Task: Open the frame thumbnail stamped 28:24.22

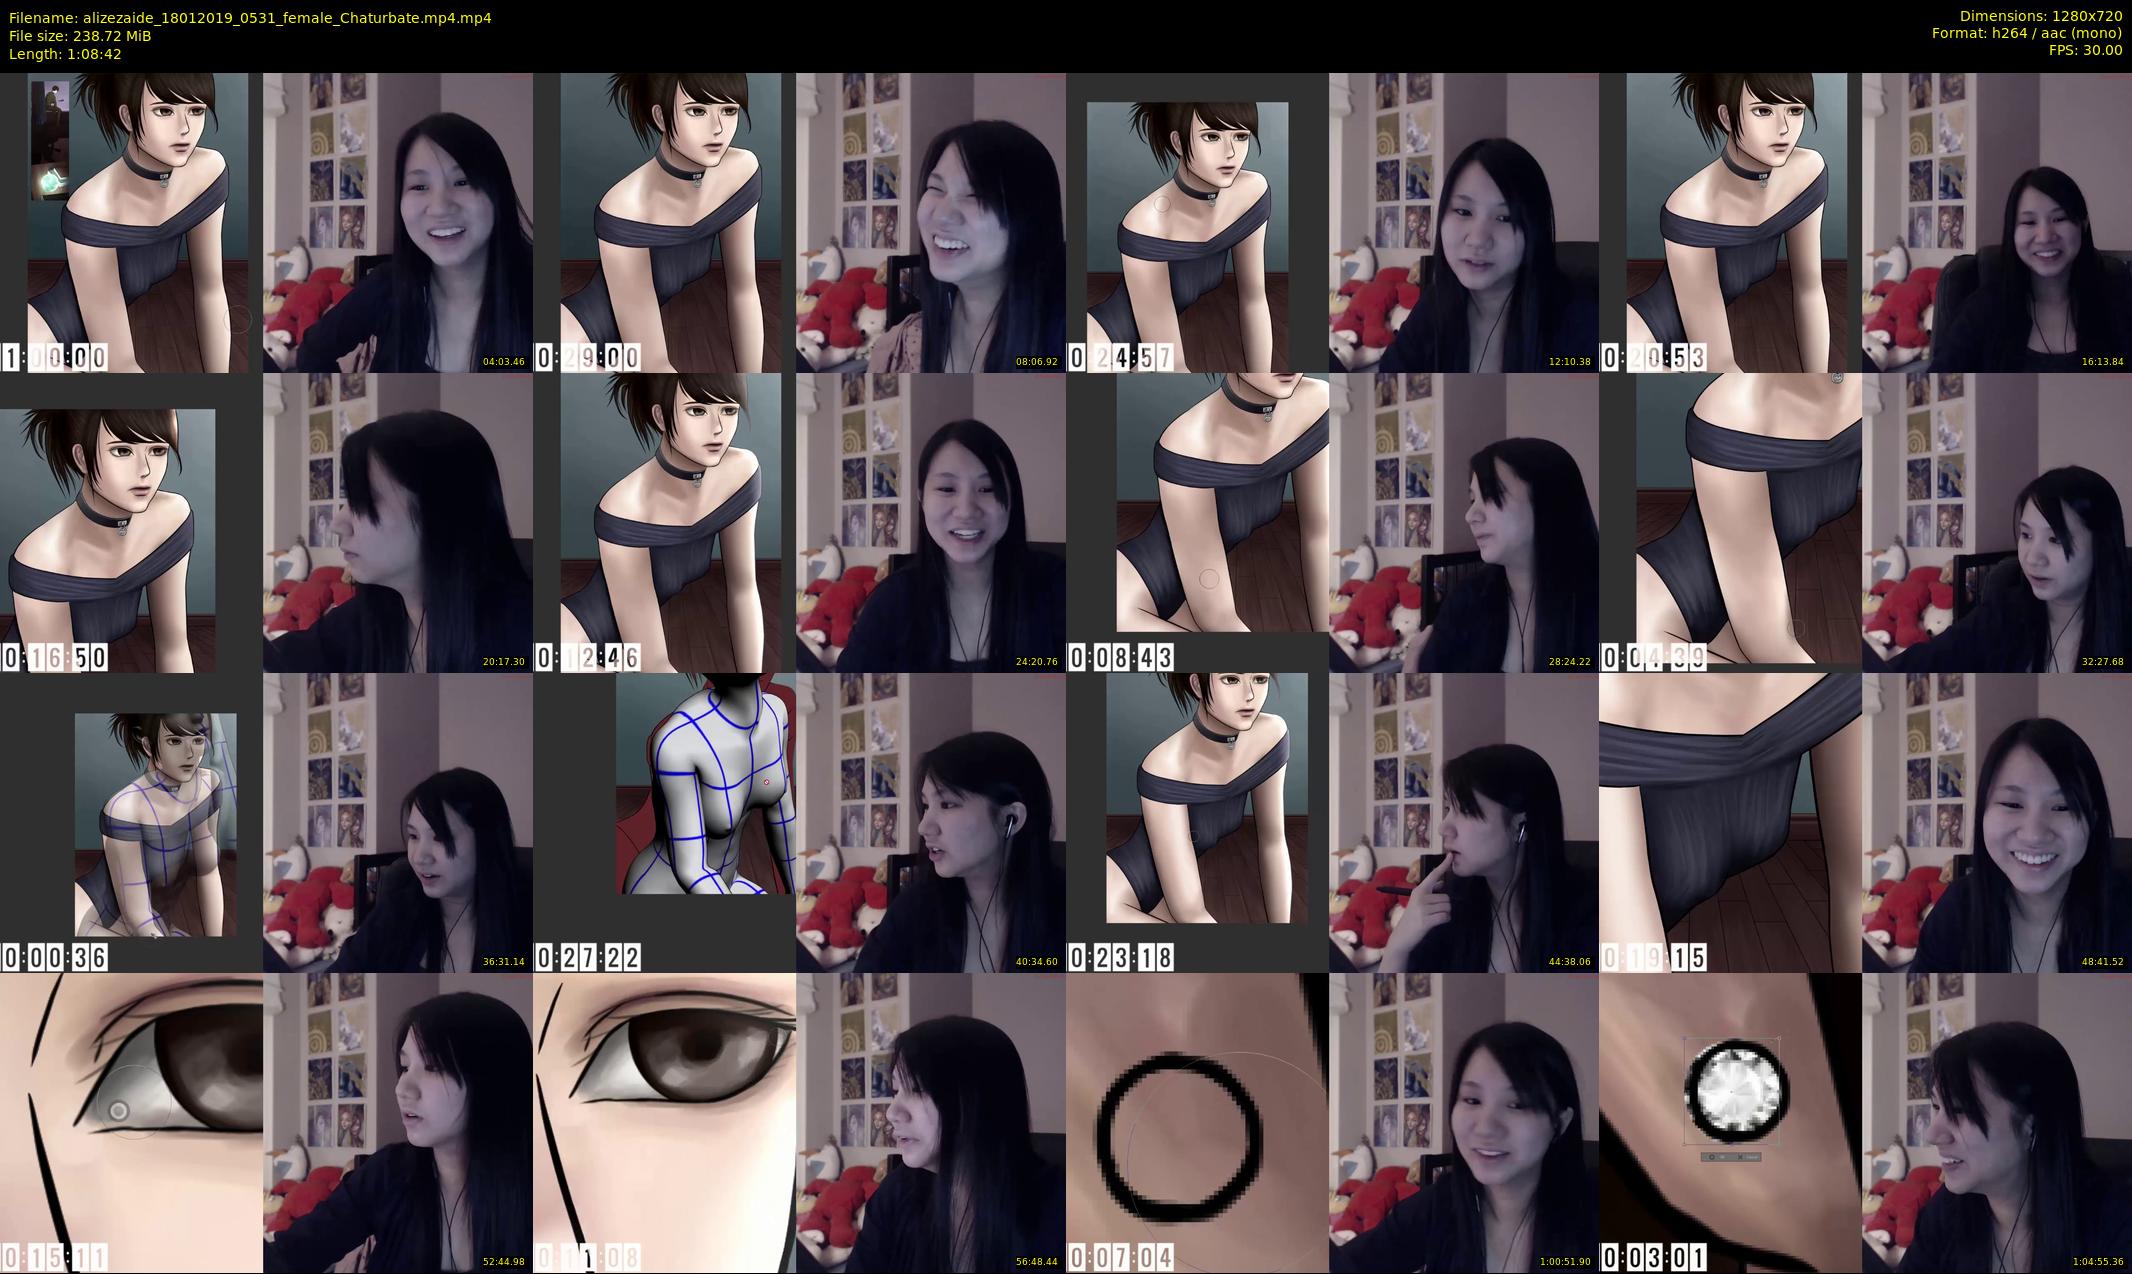Action: pos(1332,522)
